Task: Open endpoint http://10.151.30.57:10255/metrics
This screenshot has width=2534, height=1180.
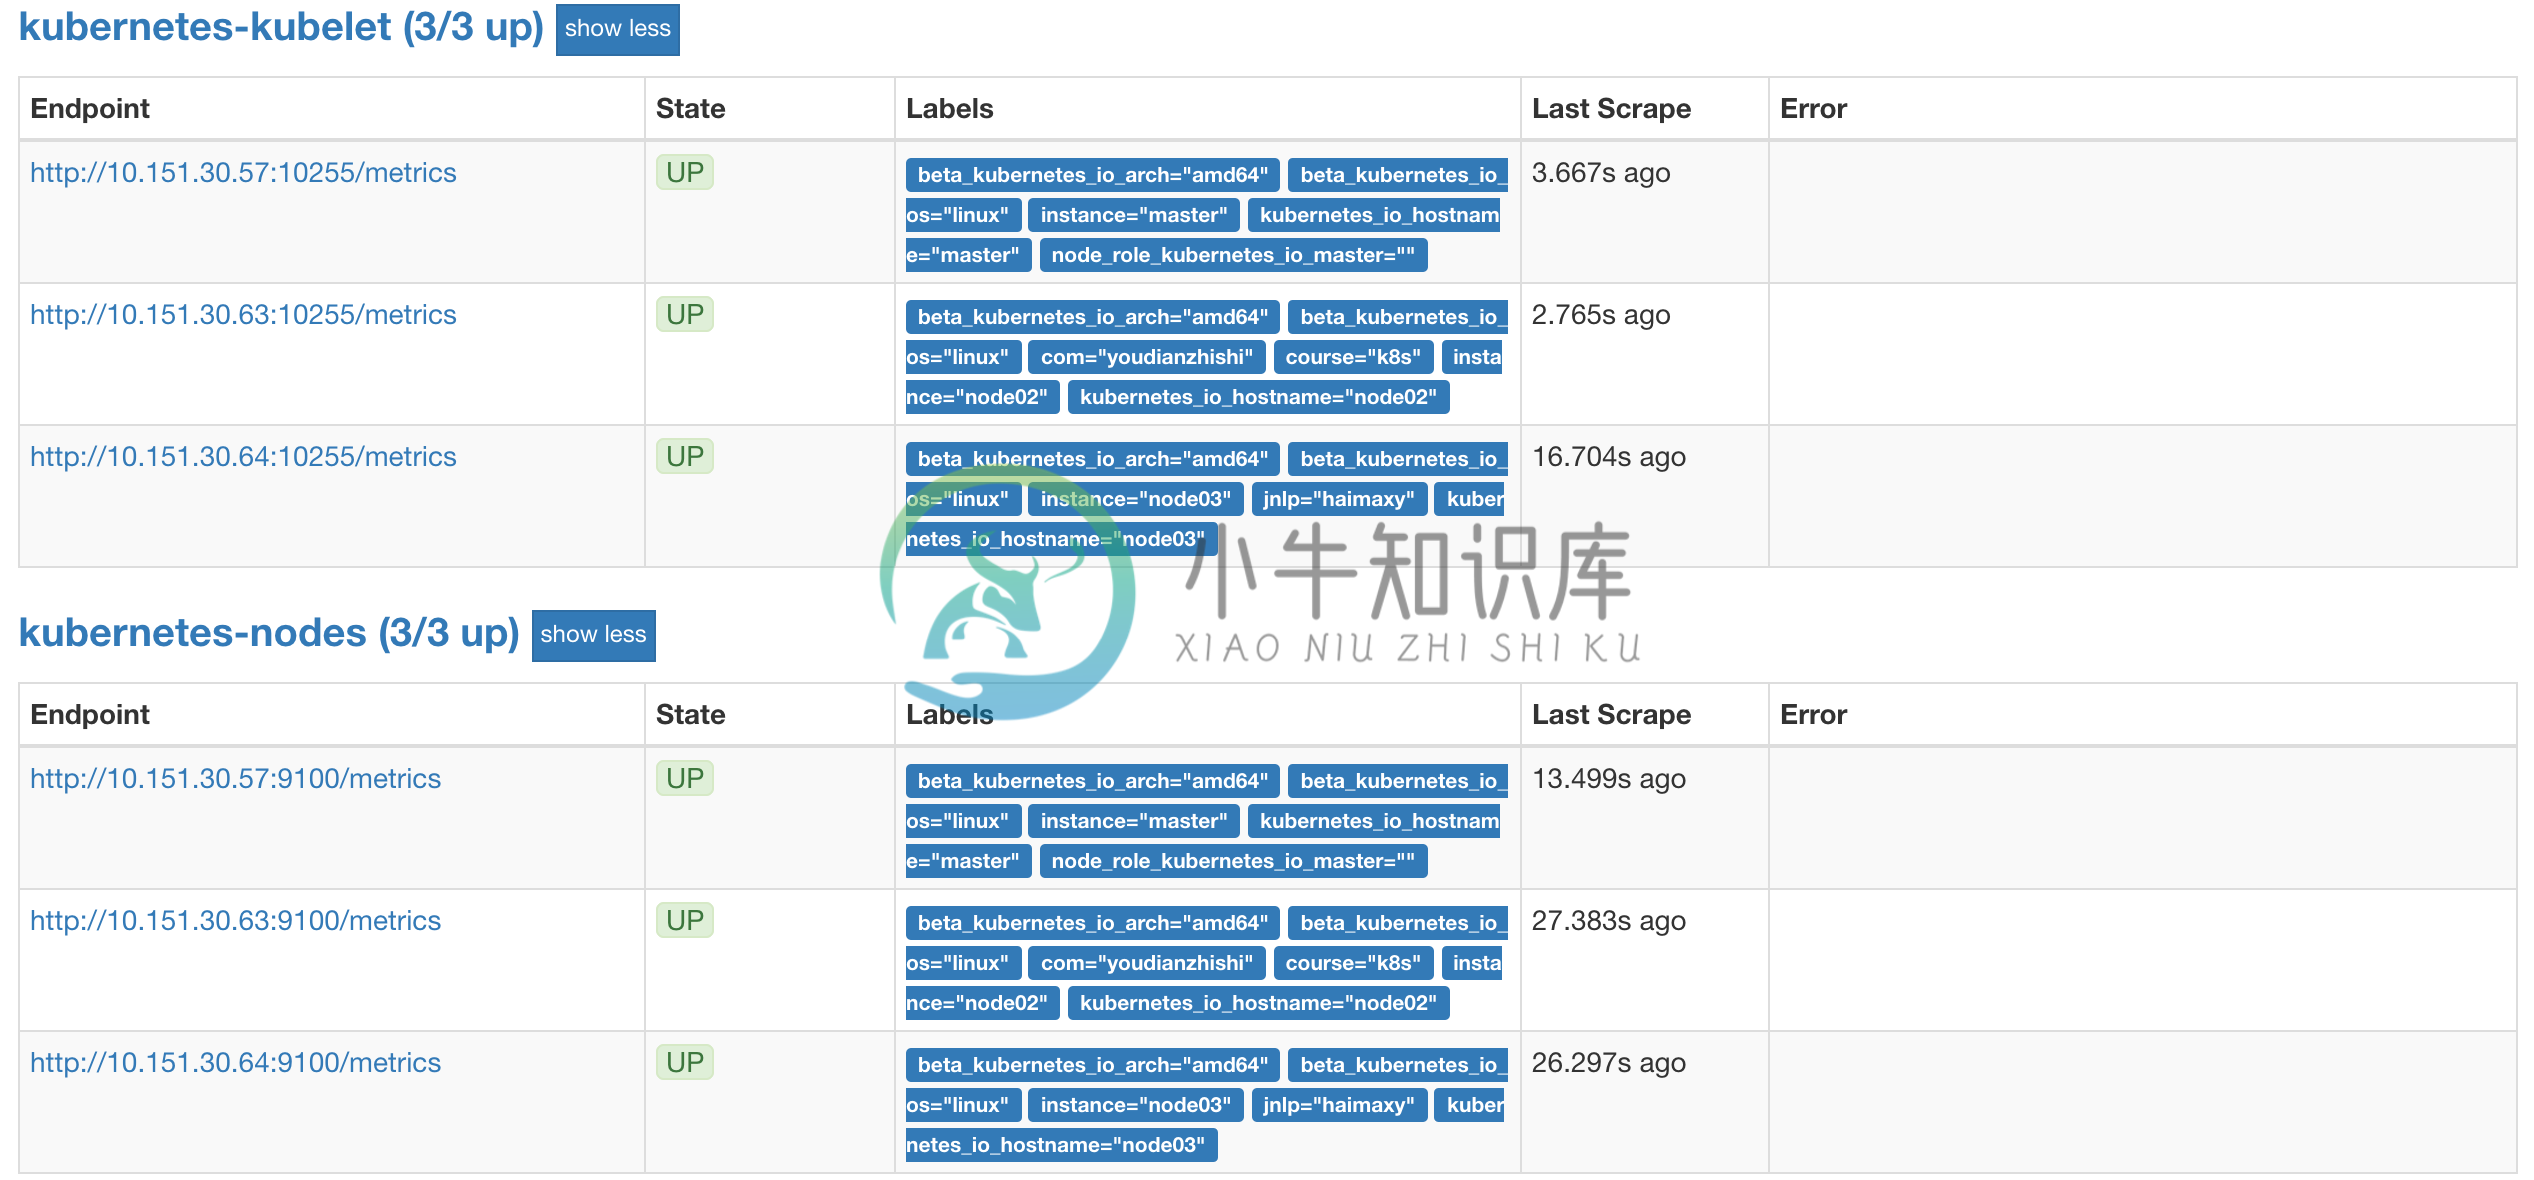Action: click(243, 173)
